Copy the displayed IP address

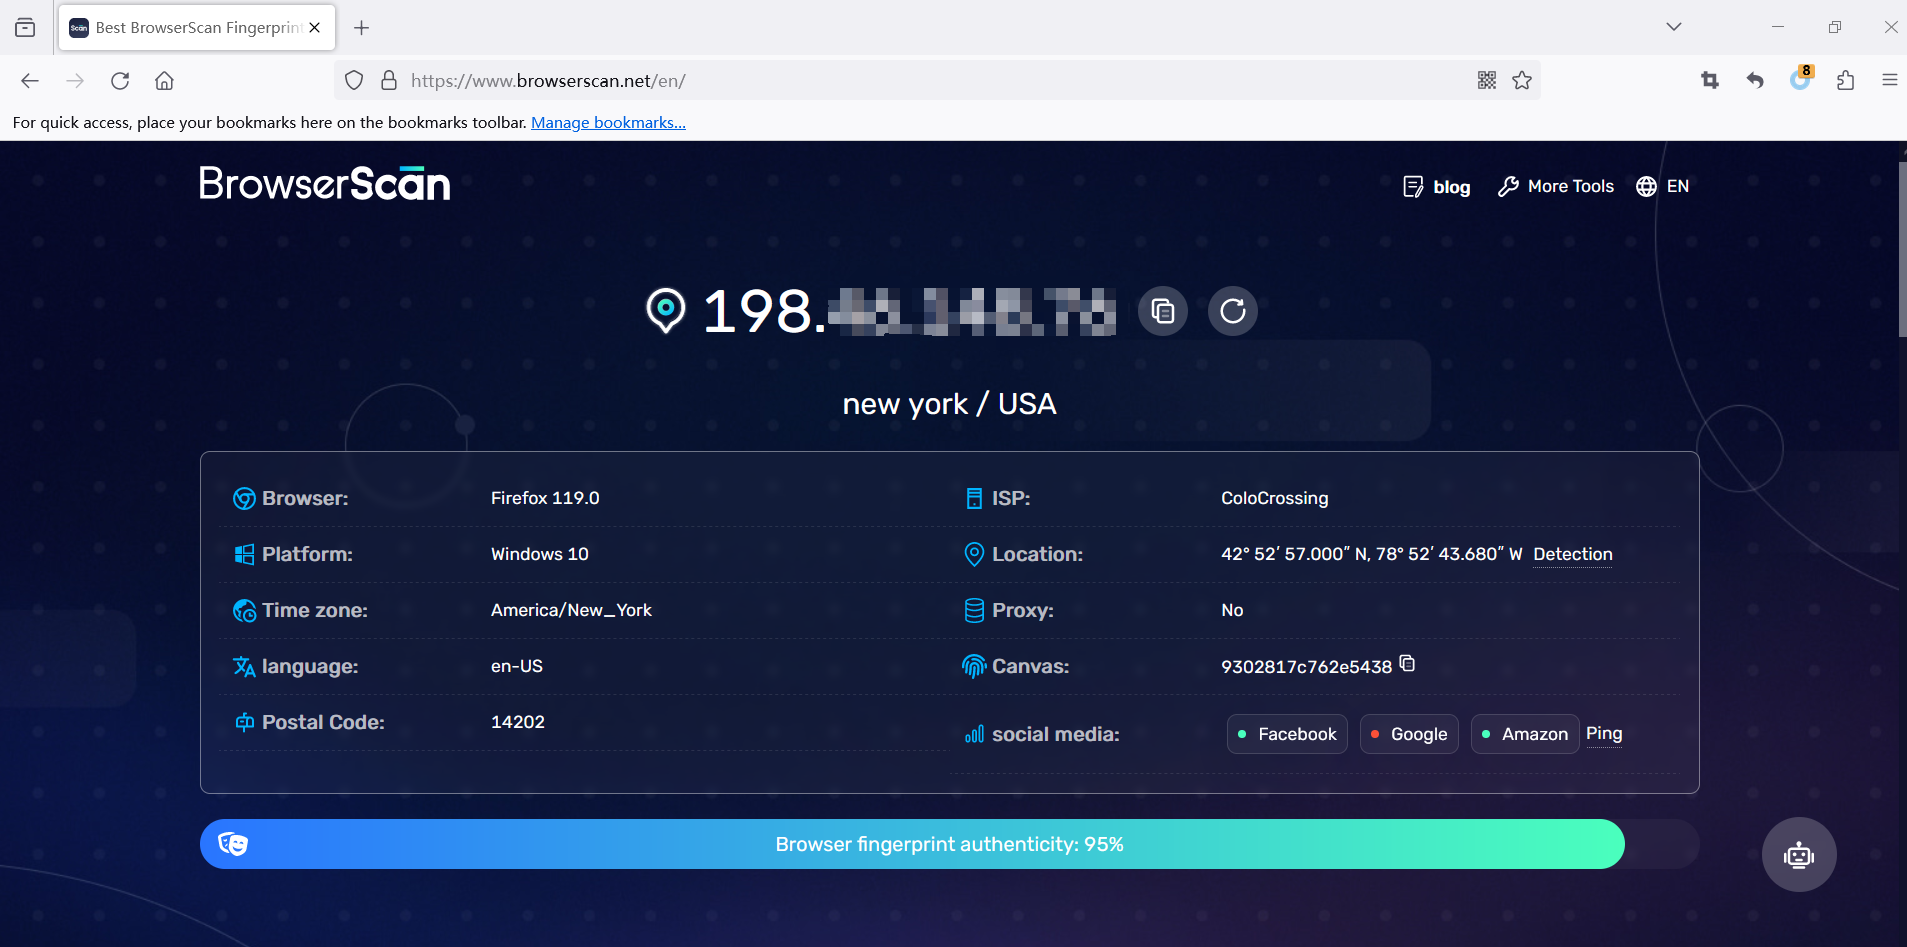coord(1162,311)
